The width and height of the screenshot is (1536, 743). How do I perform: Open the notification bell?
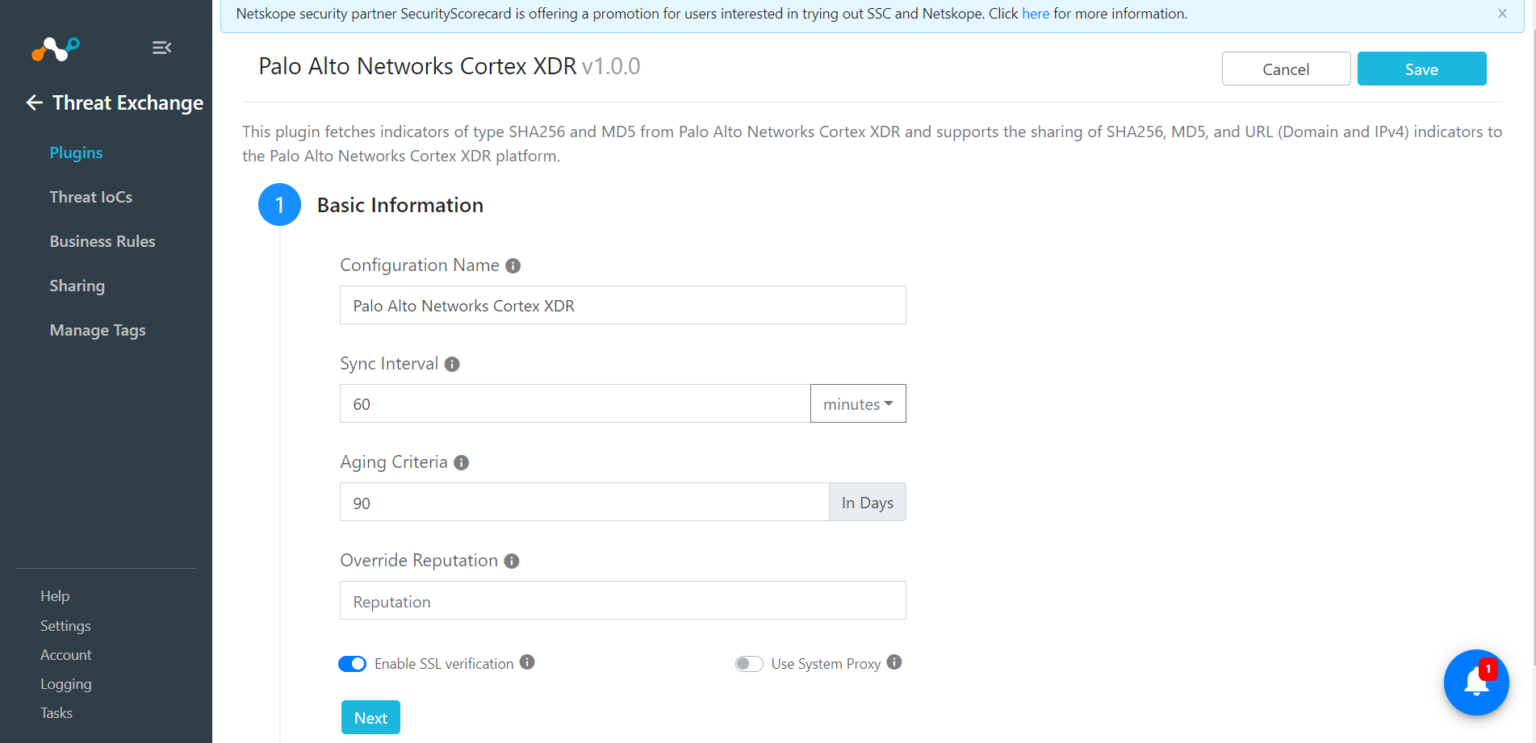click(x=1476, y=682)
